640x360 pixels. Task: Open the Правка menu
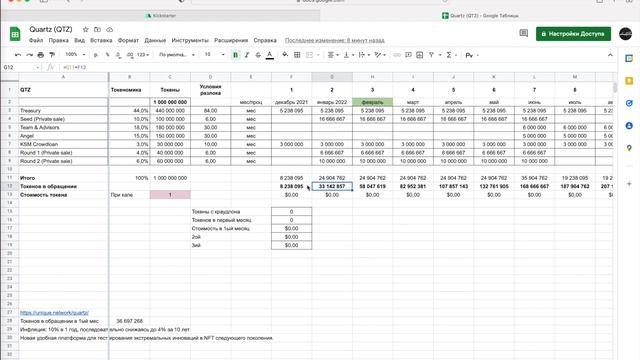[58, 40]
